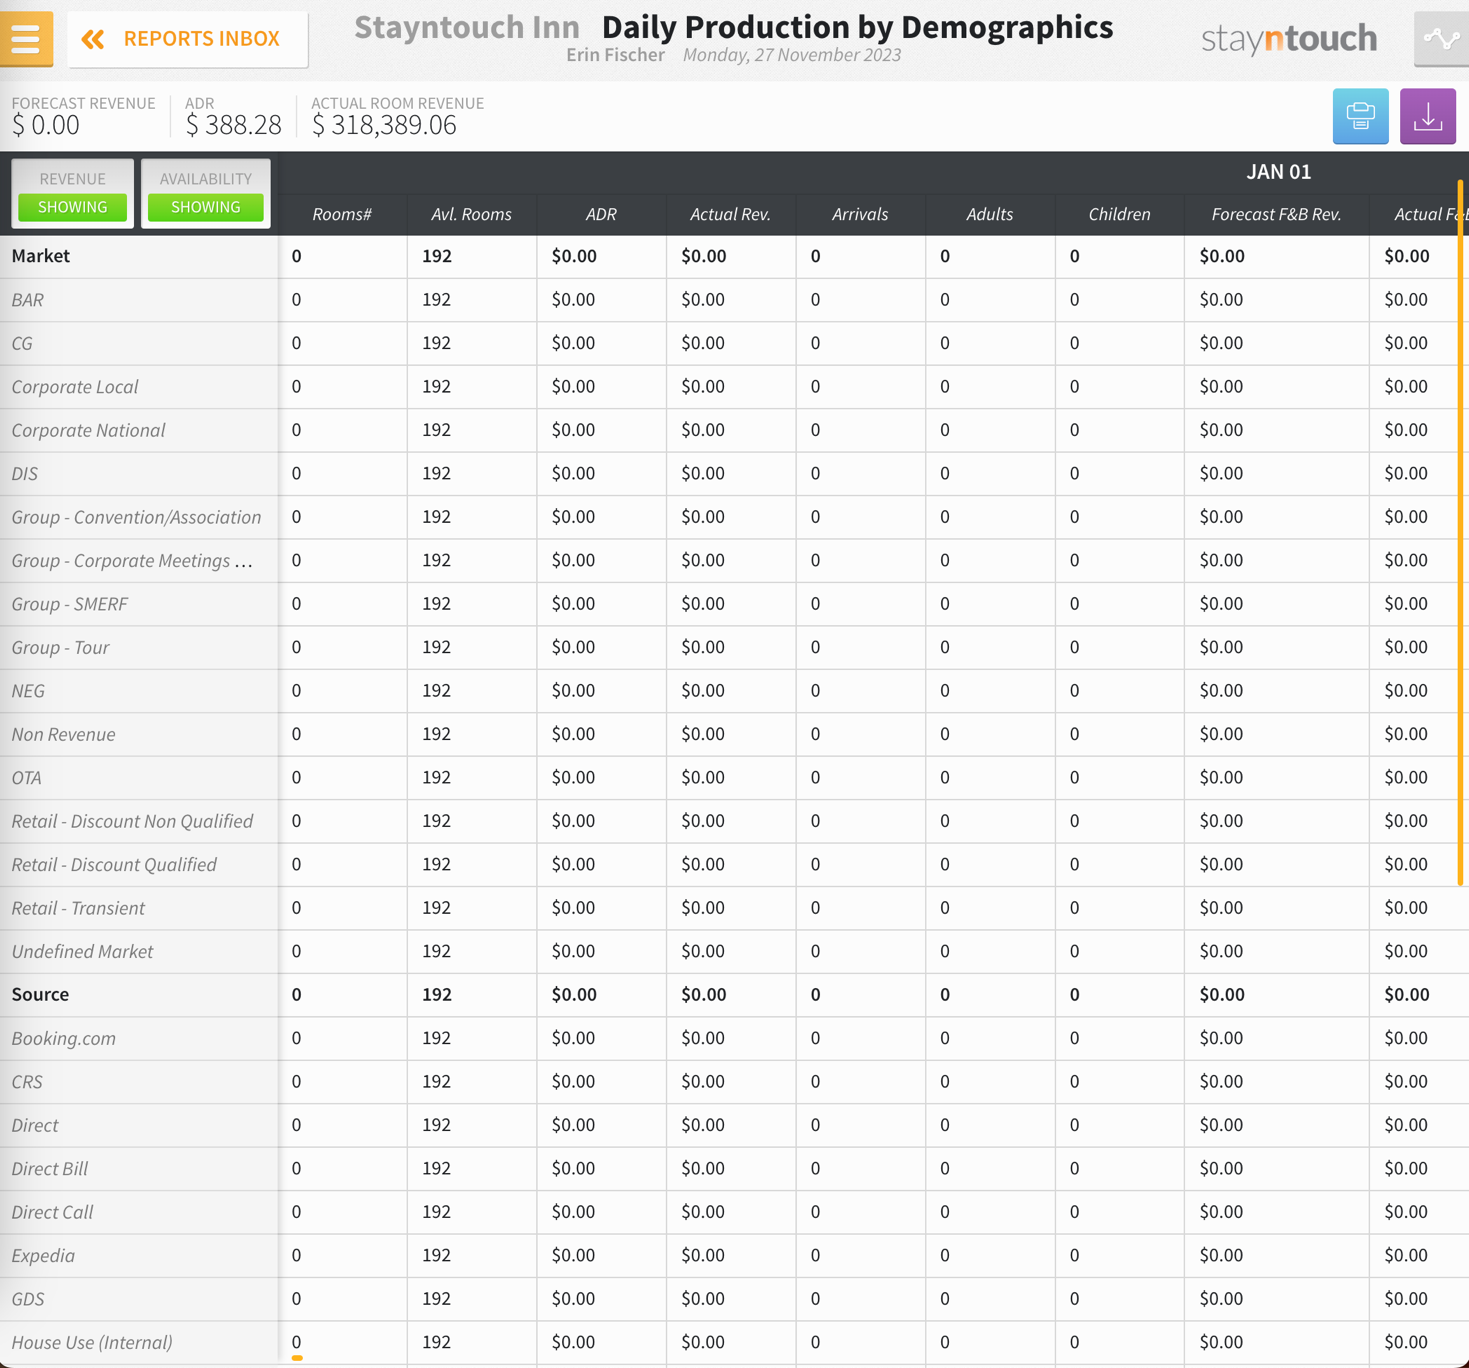Click the Arrivals column header
This screenshot has width=1469, height=1368.
pos(860,214)
